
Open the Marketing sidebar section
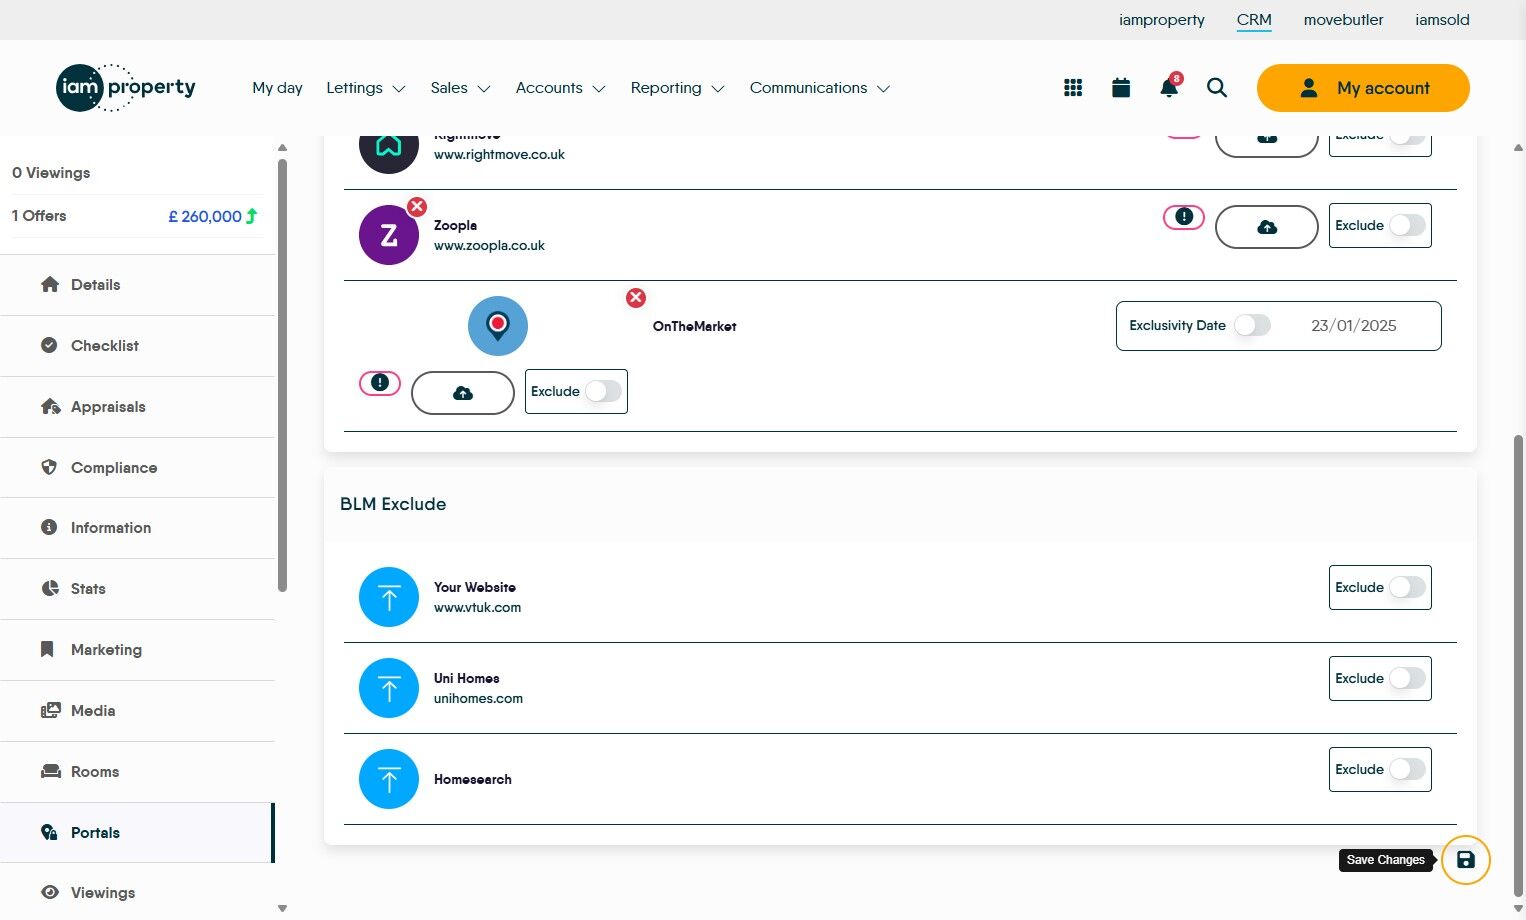[138, 650]
